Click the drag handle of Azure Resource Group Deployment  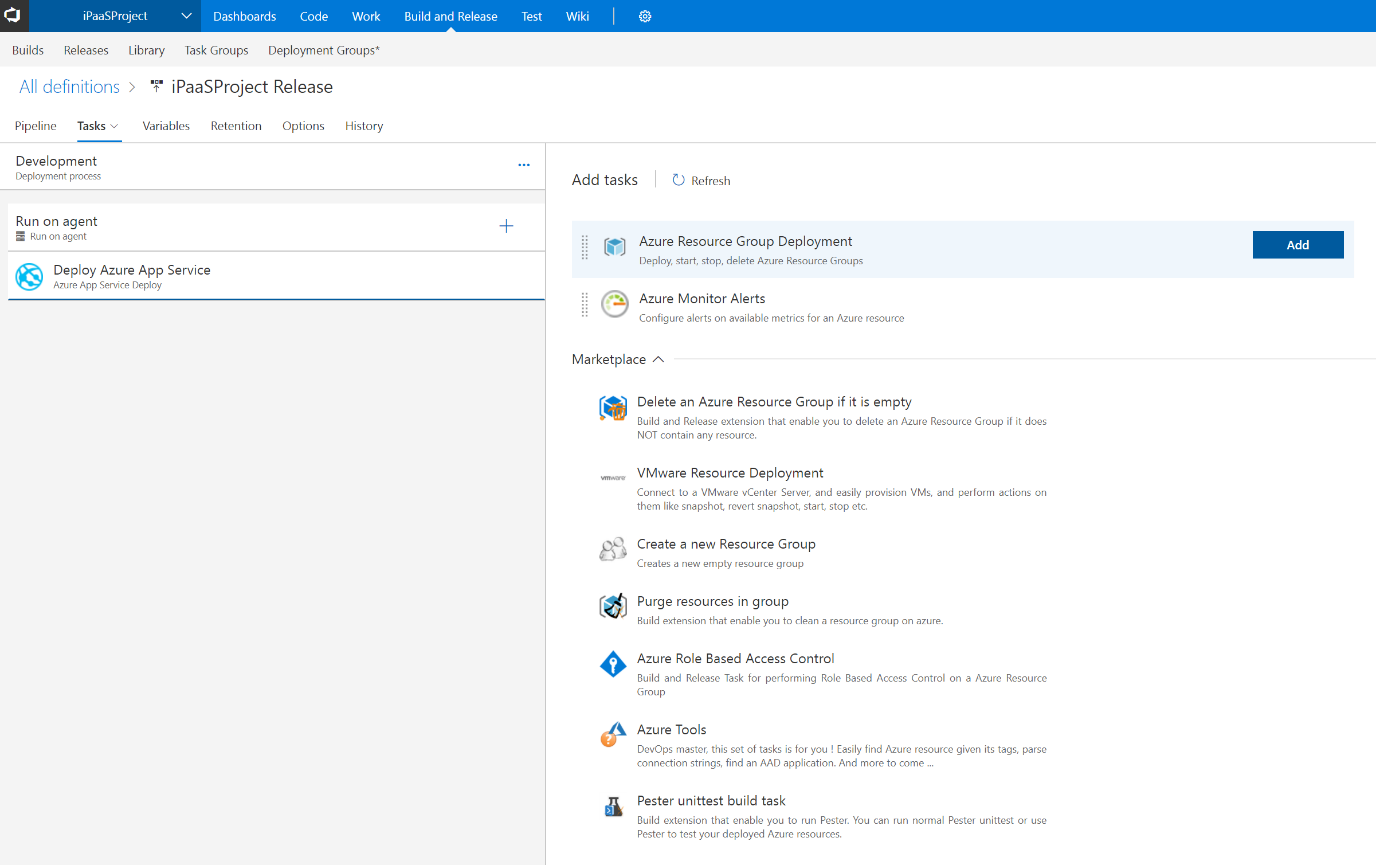coord(585,247)
